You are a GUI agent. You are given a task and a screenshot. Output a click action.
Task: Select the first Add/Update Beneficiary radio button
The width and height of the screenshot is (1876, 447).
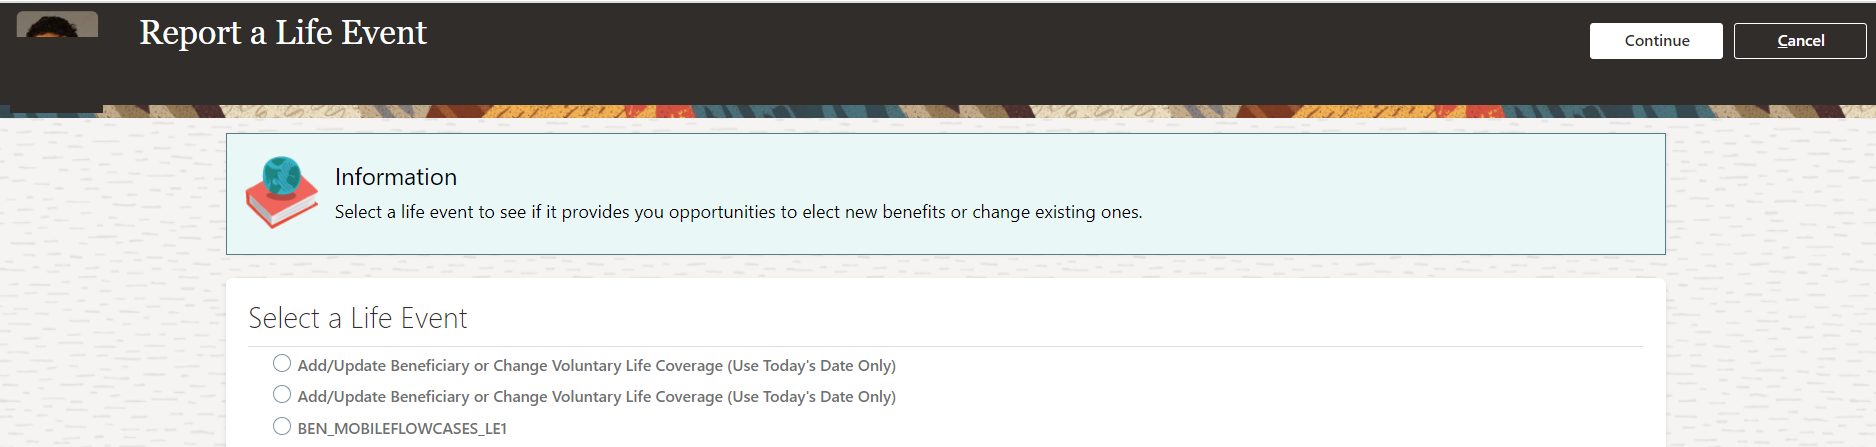pos(282,364)
